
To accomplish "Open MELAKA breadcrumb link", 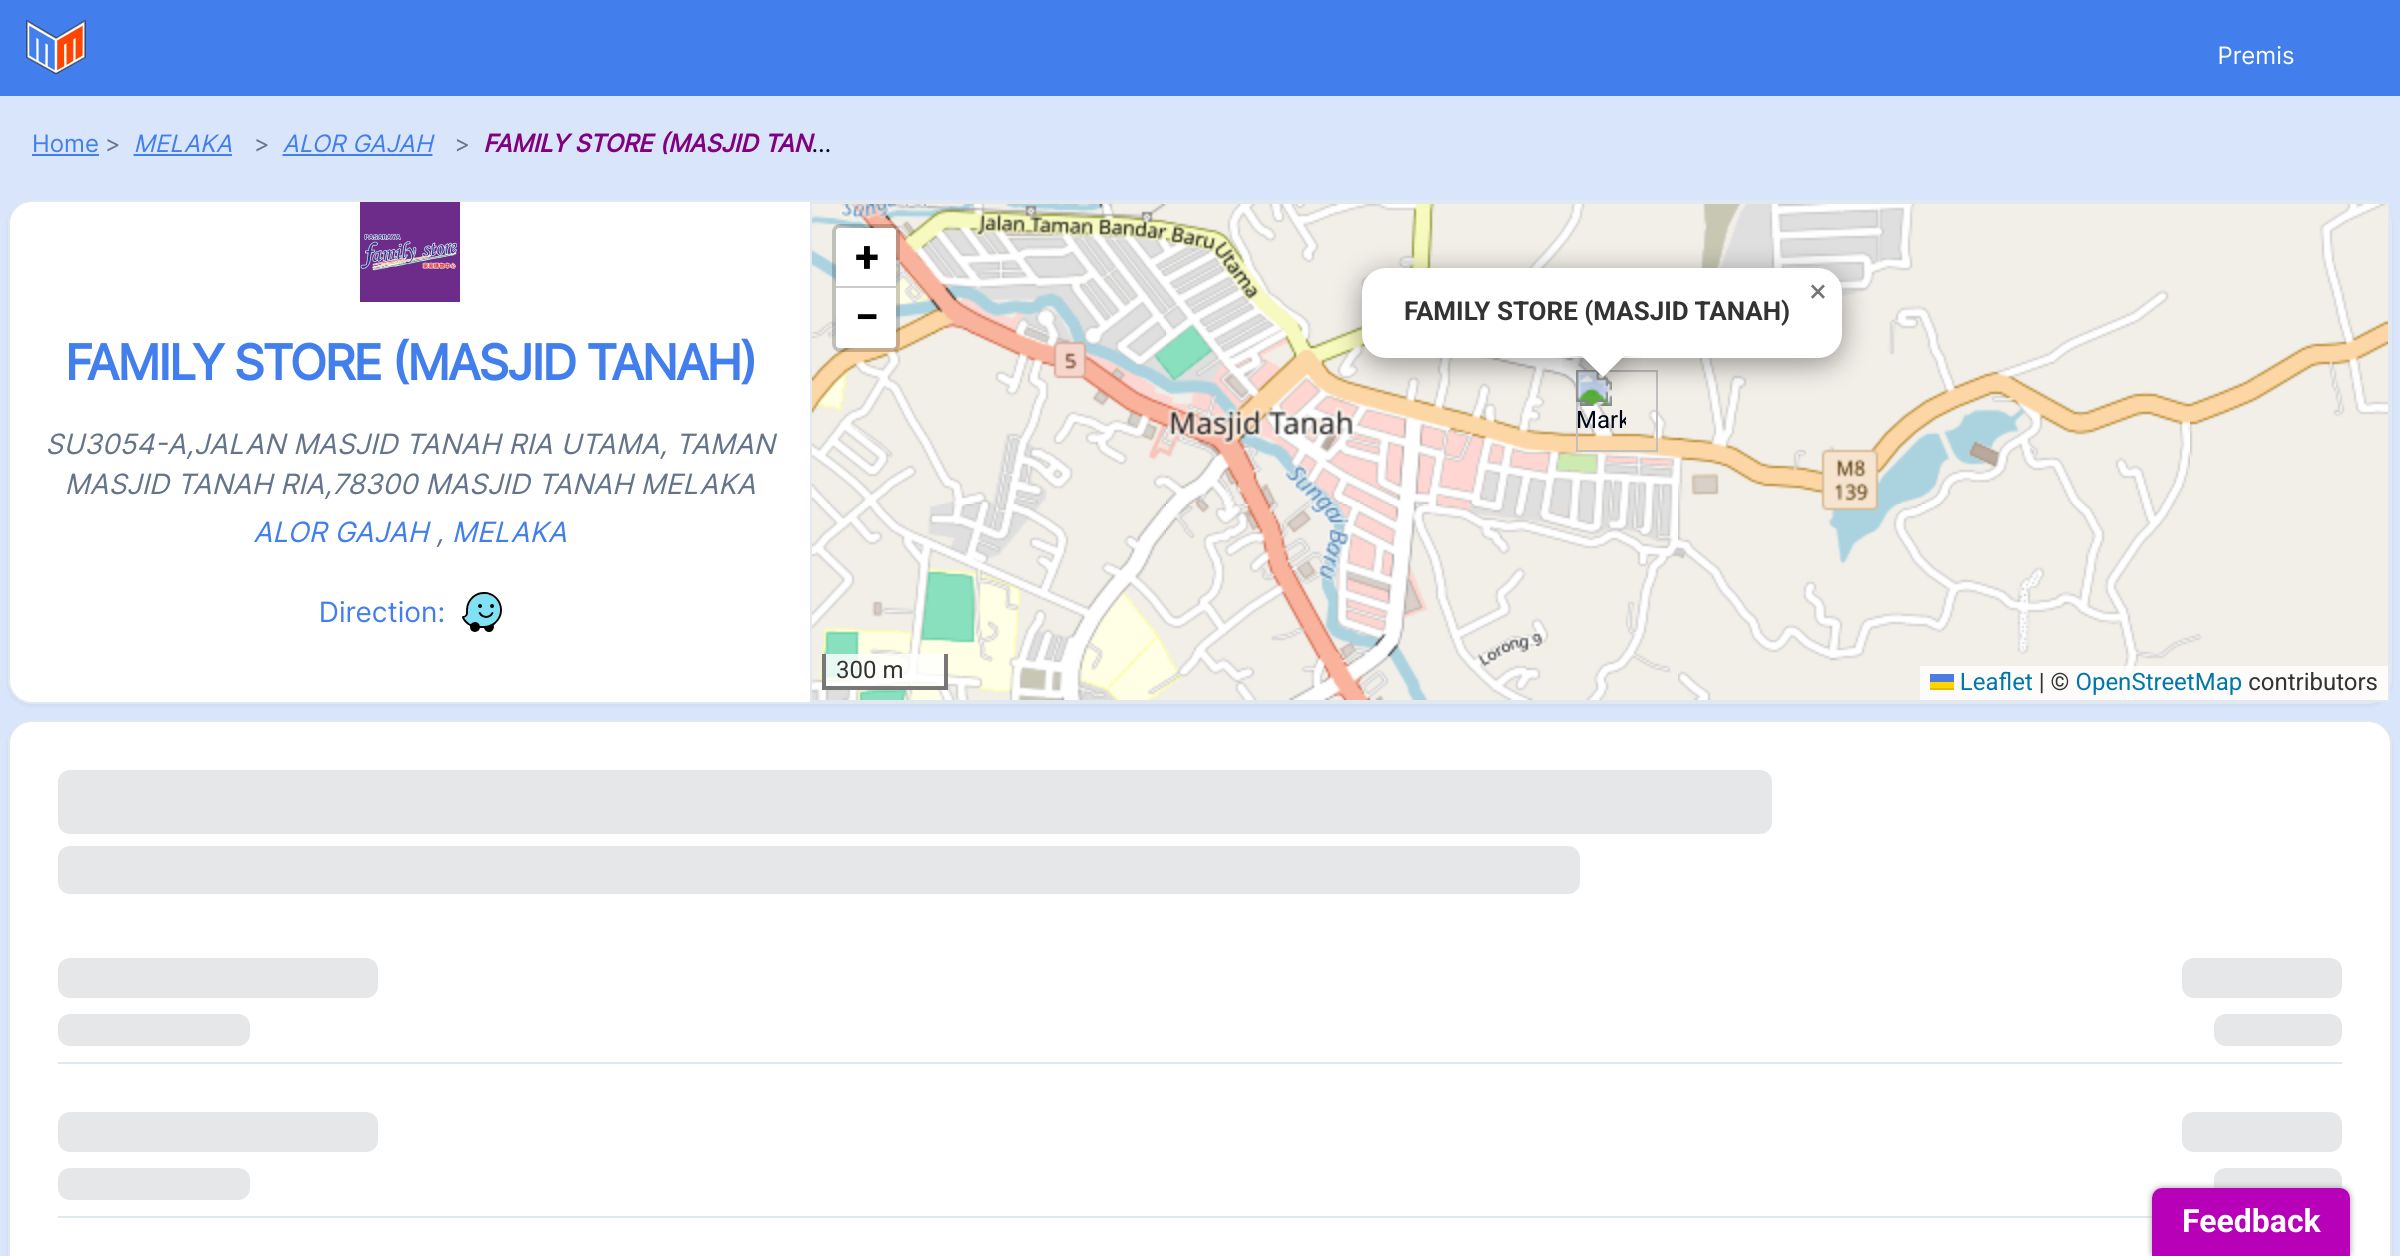I will tap(183, 144).
